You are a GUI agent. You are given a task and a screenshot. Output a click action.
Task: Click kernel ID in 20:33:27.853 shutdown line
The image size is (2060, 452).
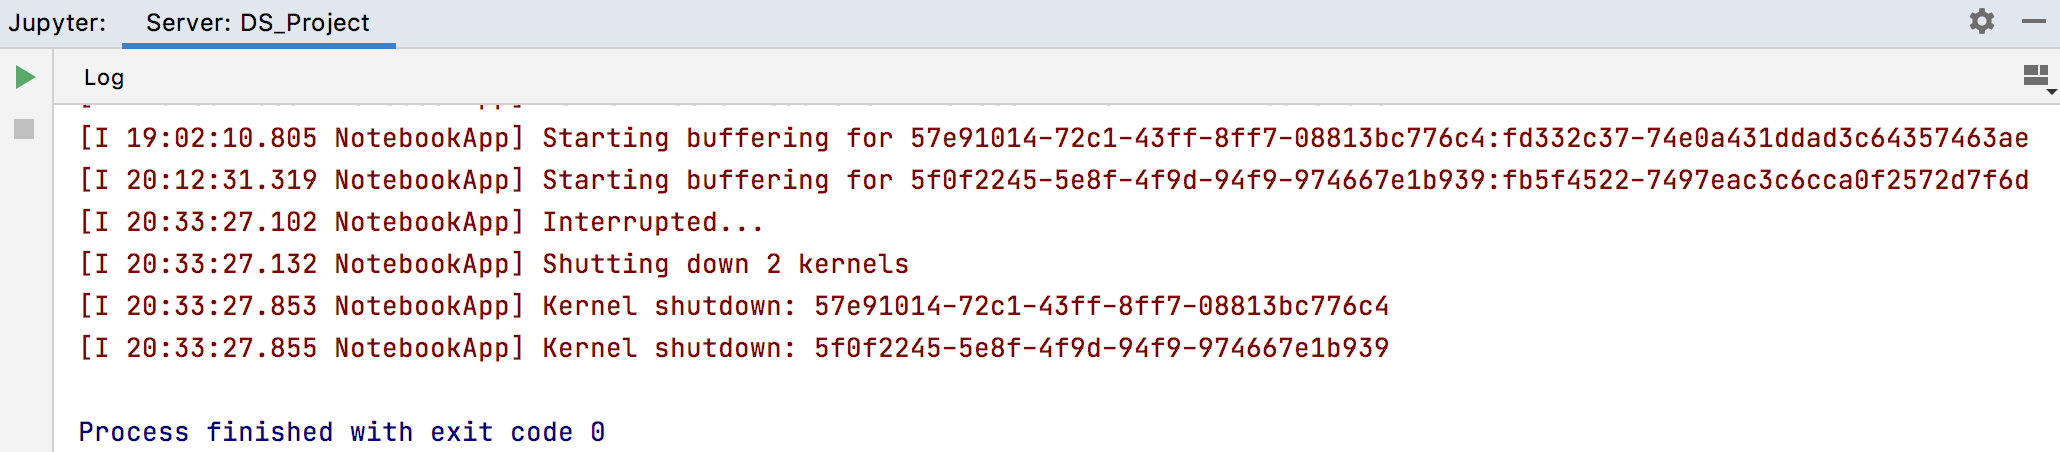1101,306
